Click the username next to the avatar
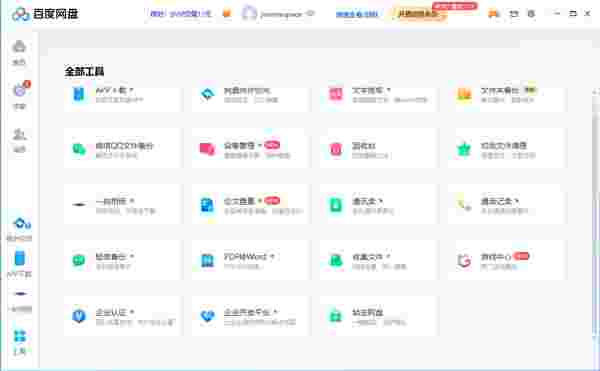 (x=282, y=14)
